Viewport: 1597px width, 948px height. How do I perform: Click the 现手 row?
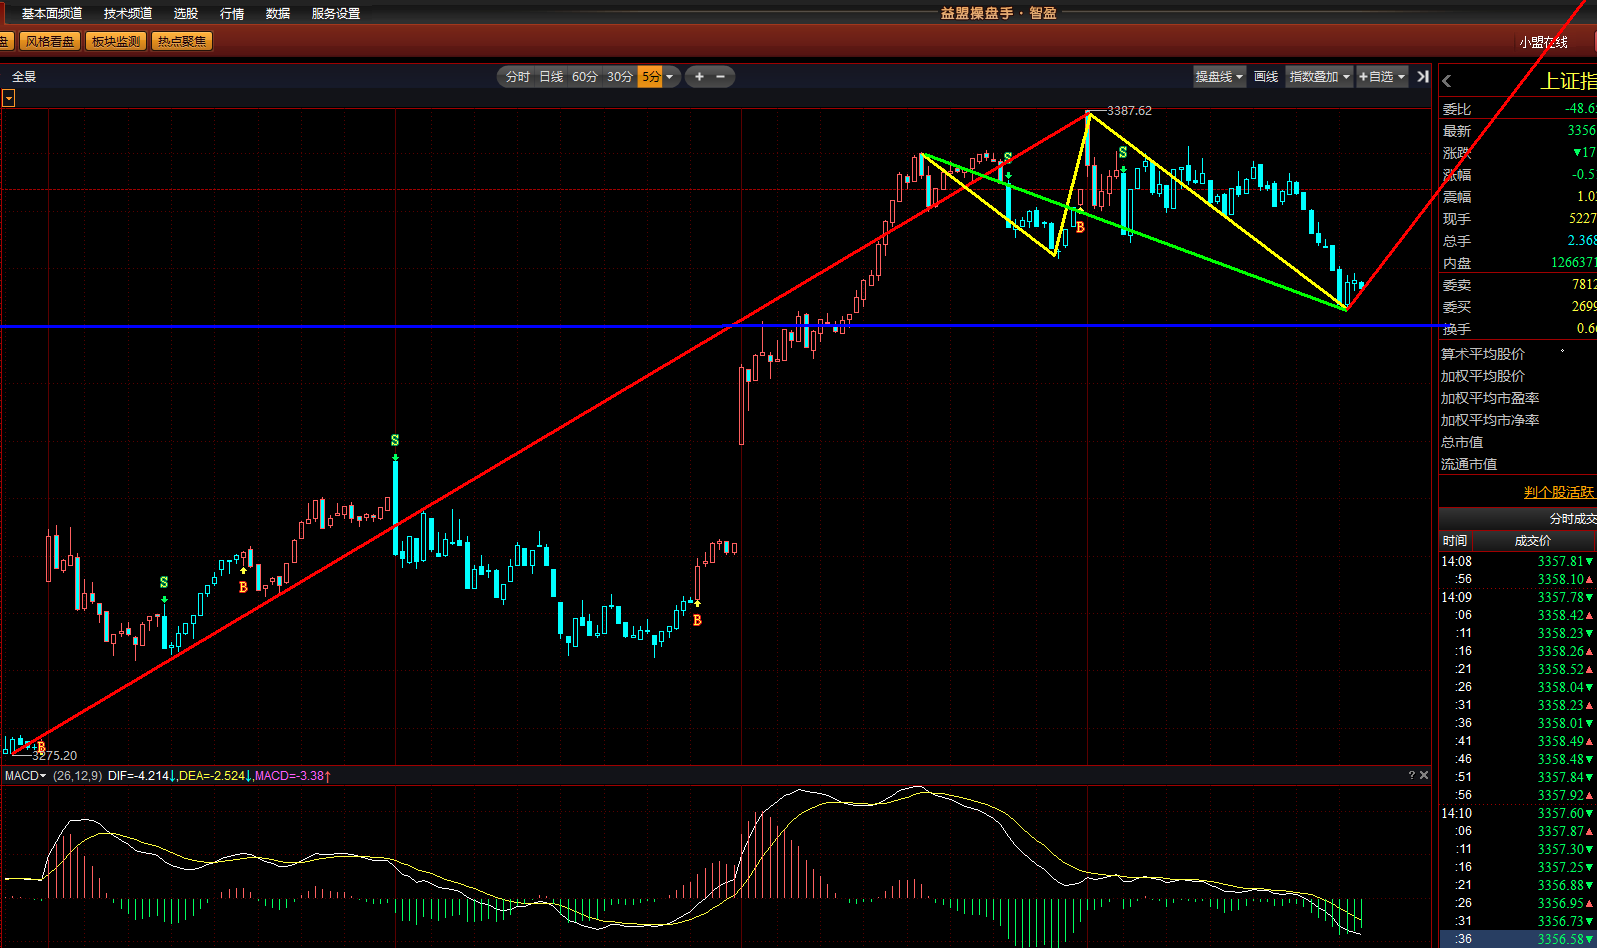pyautogui.click(x=1518, y=219)
